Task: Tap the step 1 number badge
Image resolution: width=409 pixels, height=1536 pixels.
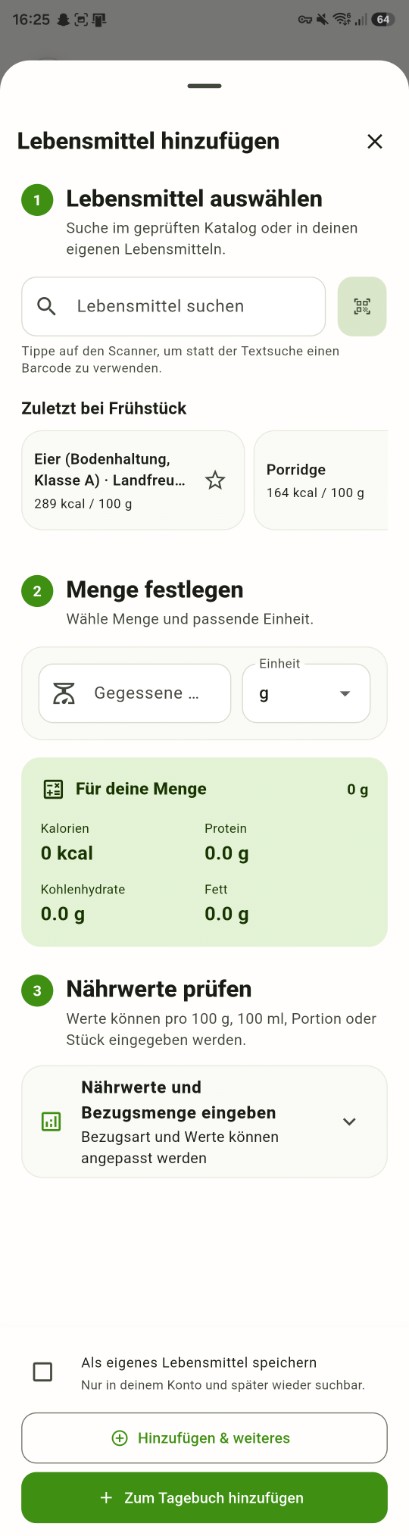Action: coord(37,200)
